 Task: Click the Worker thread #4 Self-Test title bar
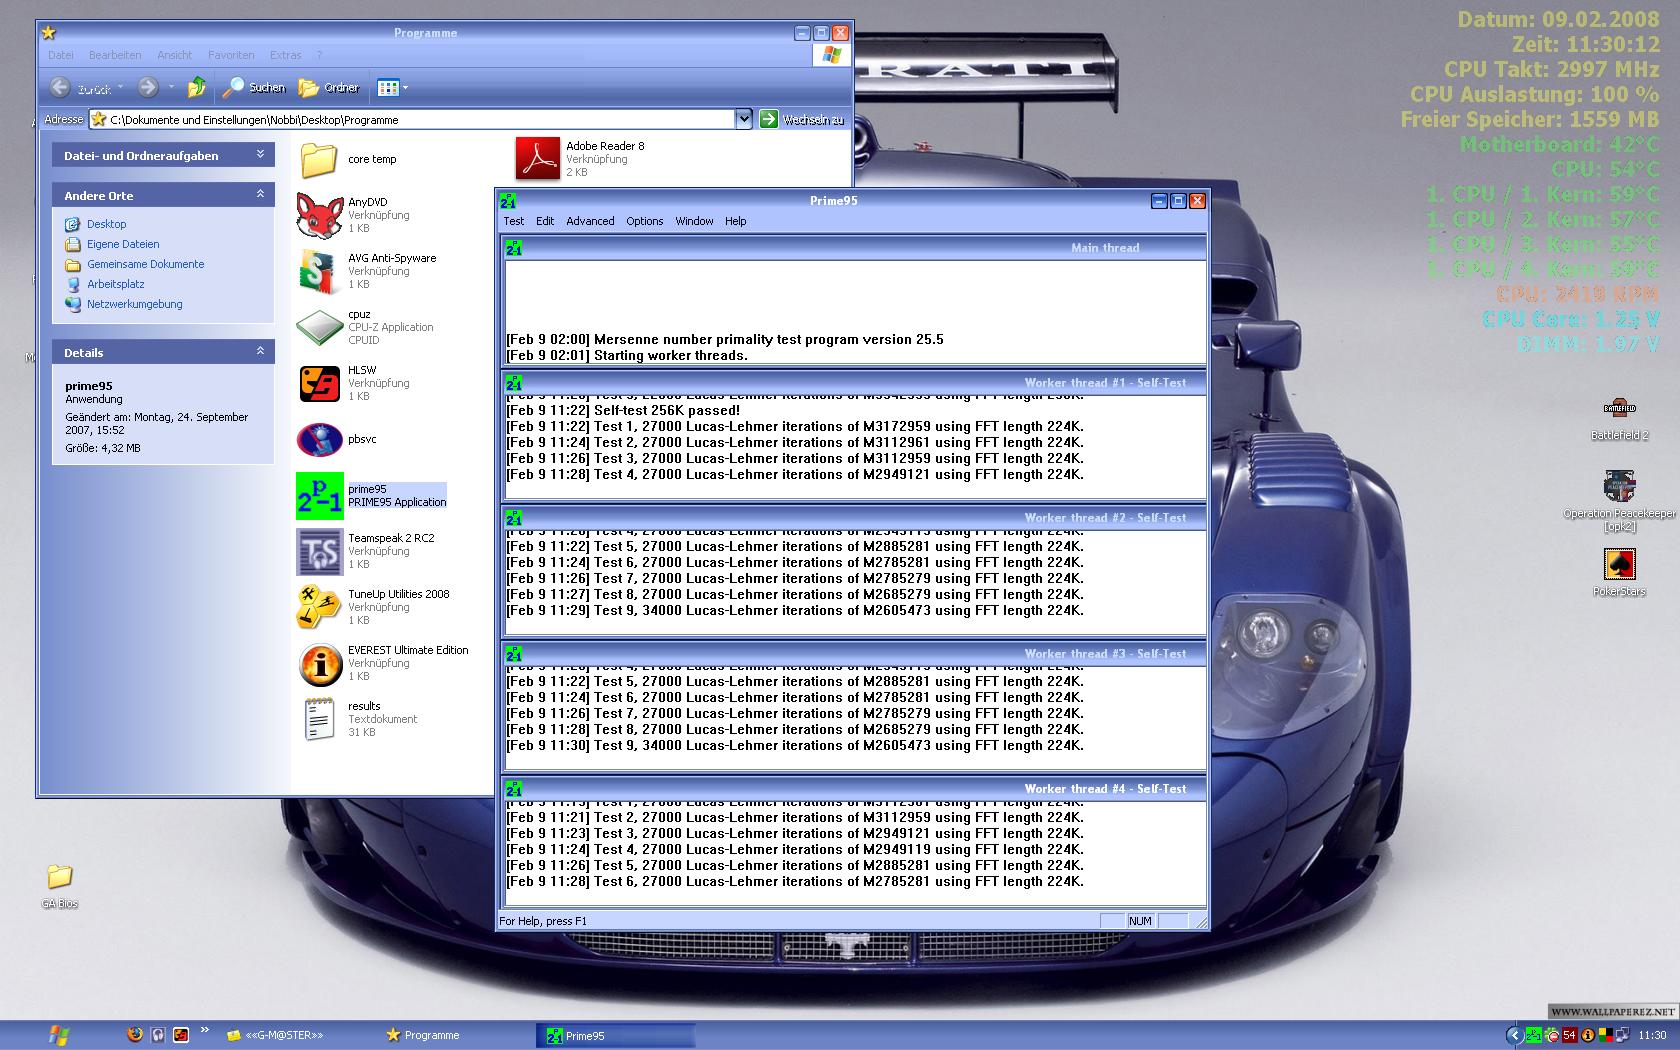tap(854, 789)
